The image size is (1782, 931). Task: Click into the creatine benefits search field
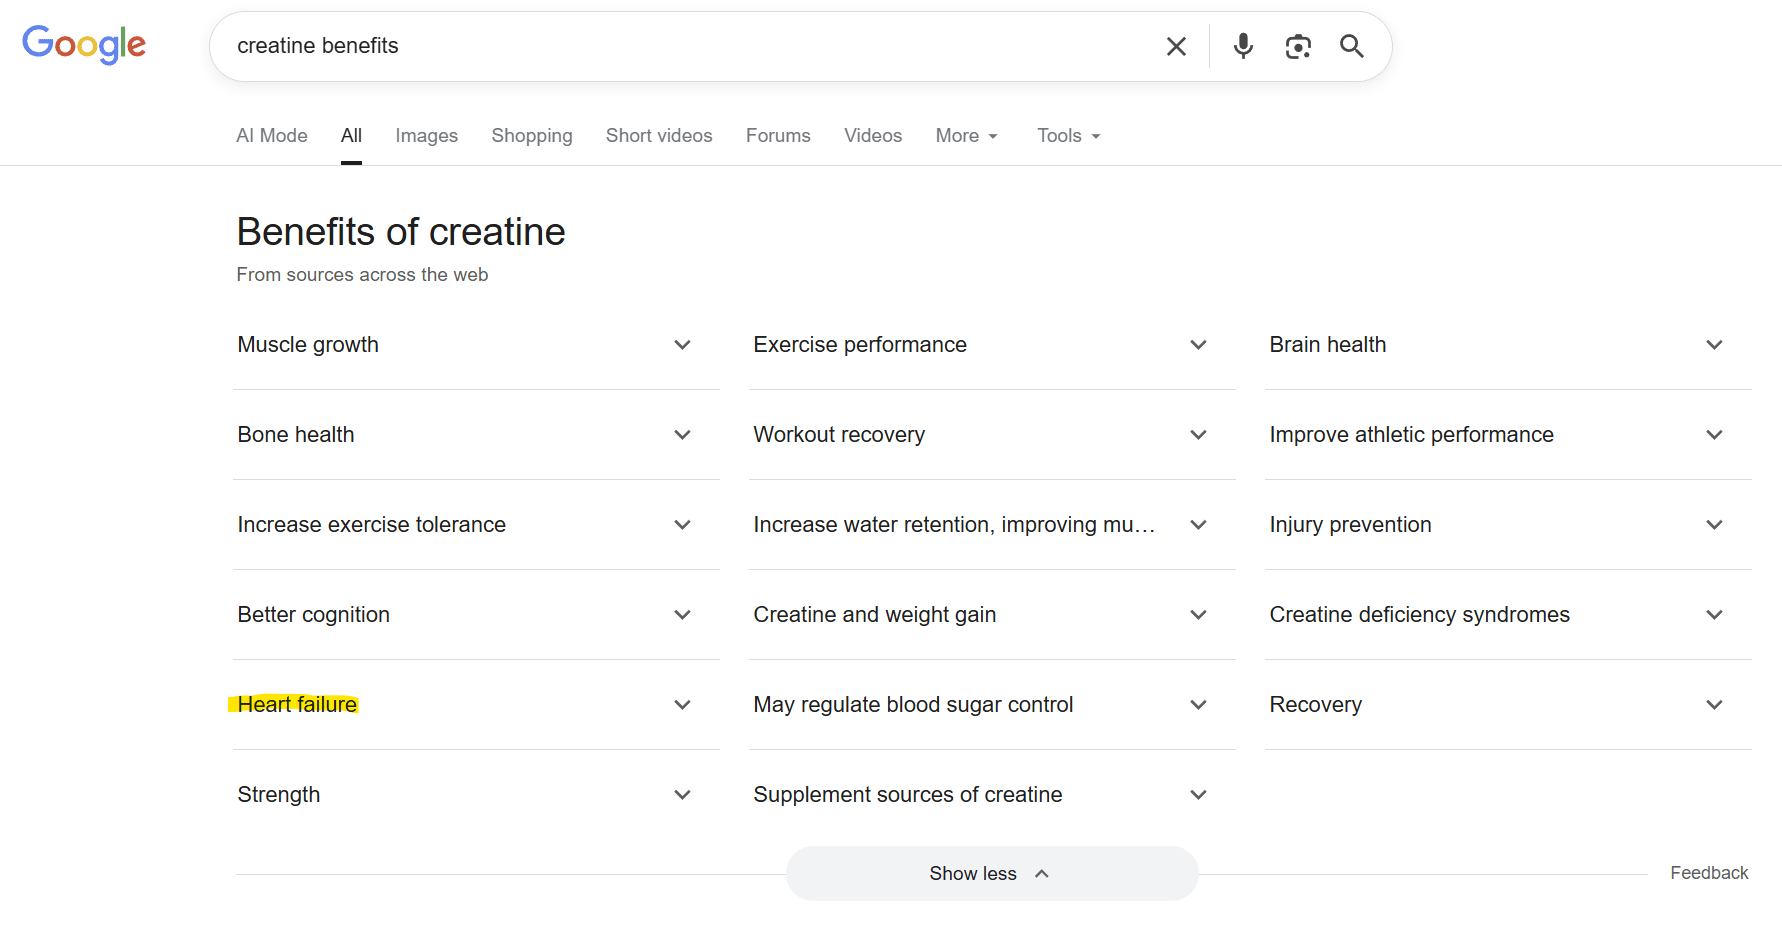[680, 46]
